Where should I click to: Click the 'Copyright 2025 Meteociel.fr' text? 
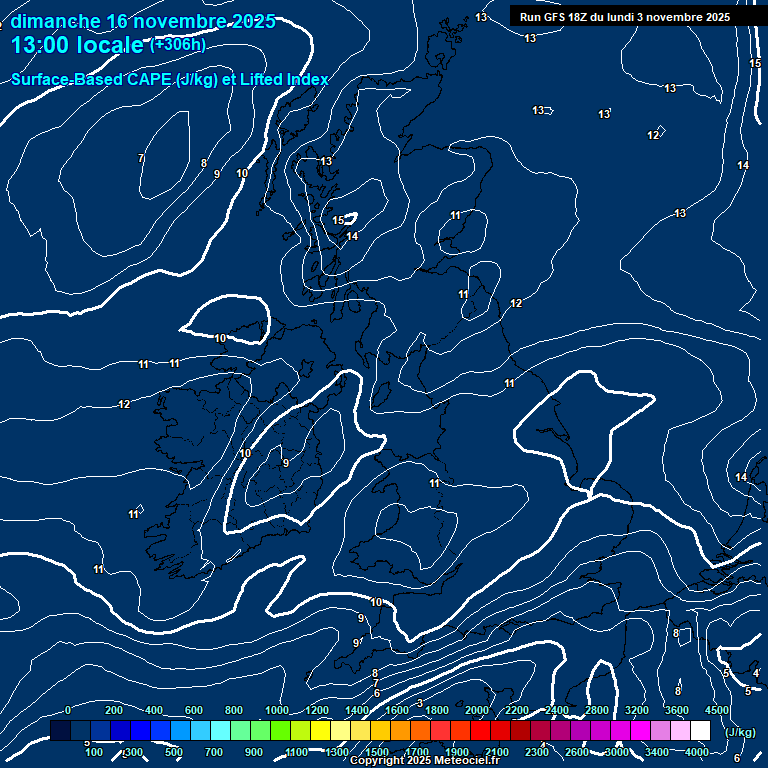click(425, 760)
